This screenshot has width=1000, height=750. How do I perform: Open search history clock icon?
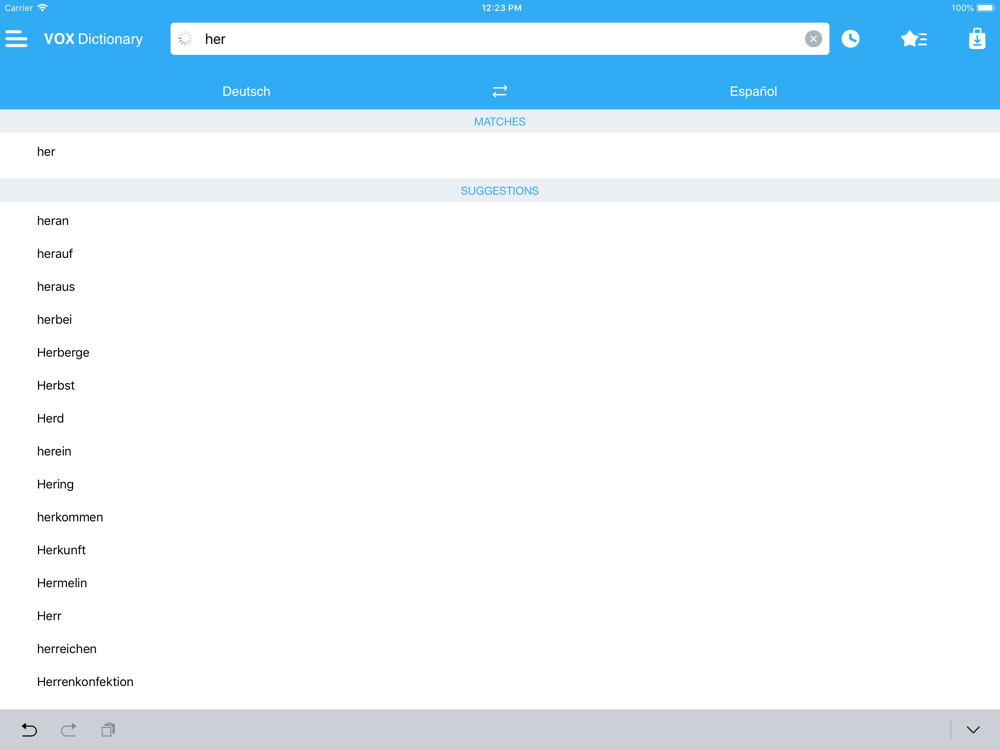[850, 39]
